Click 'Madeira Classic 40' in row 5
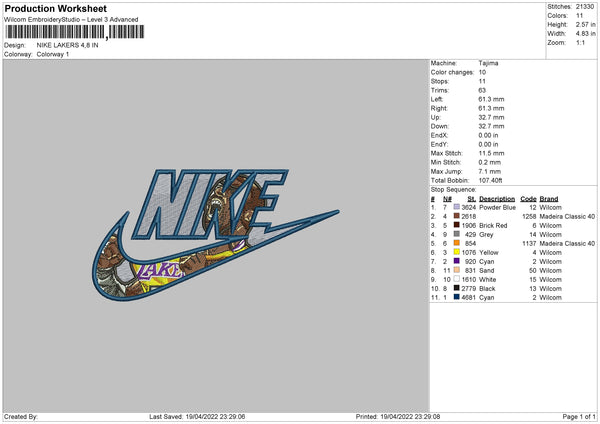Viewport: 600px width, 424px height. pyautogui.click(x=567, y=243)
